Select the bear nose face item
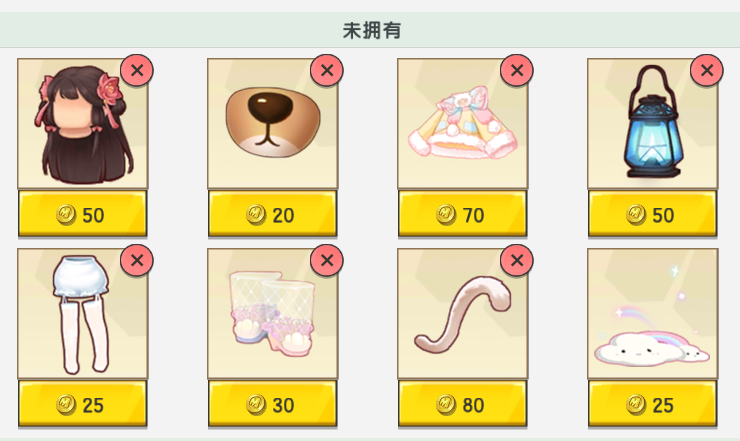 pos(273,124)
